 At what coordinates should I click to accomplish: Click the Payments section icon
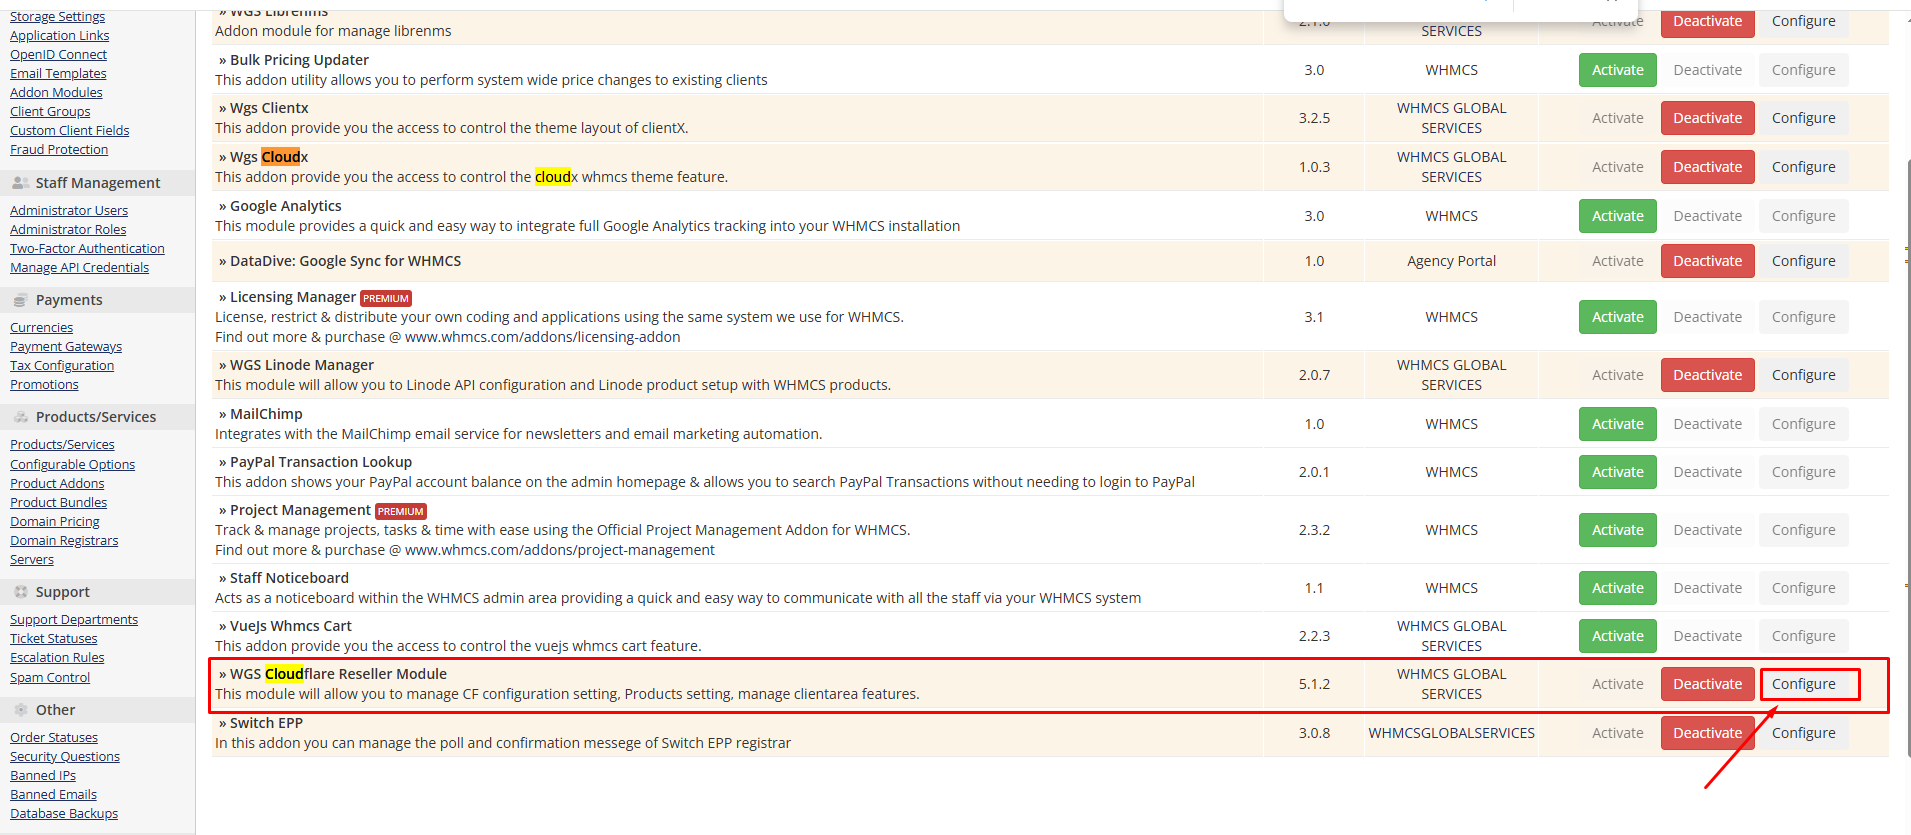tap(20, 300)
